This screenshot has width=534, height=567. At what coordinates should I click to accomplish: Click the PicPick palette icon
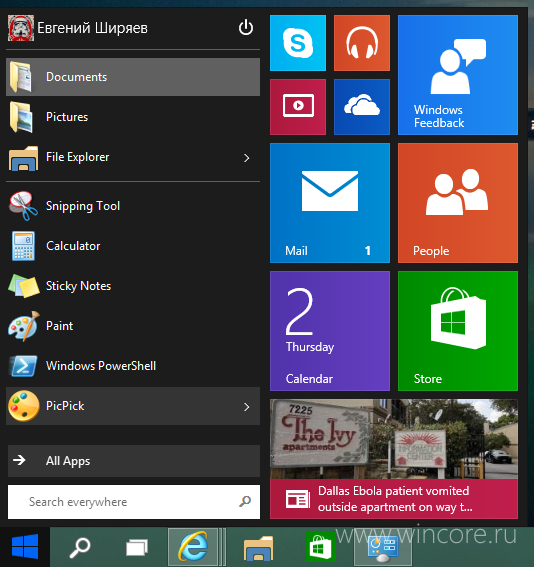click(x=24, y=406)
